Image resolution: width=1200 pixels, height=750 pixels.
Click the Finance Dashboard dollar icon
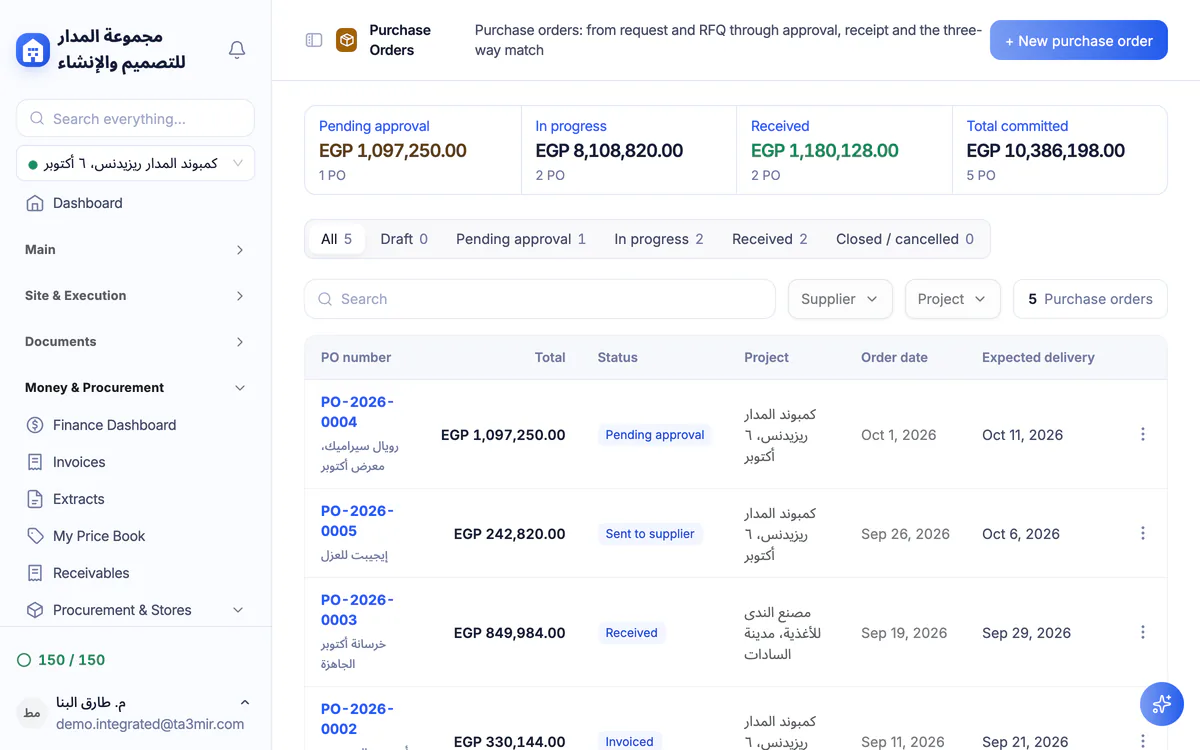pos(35,425)
